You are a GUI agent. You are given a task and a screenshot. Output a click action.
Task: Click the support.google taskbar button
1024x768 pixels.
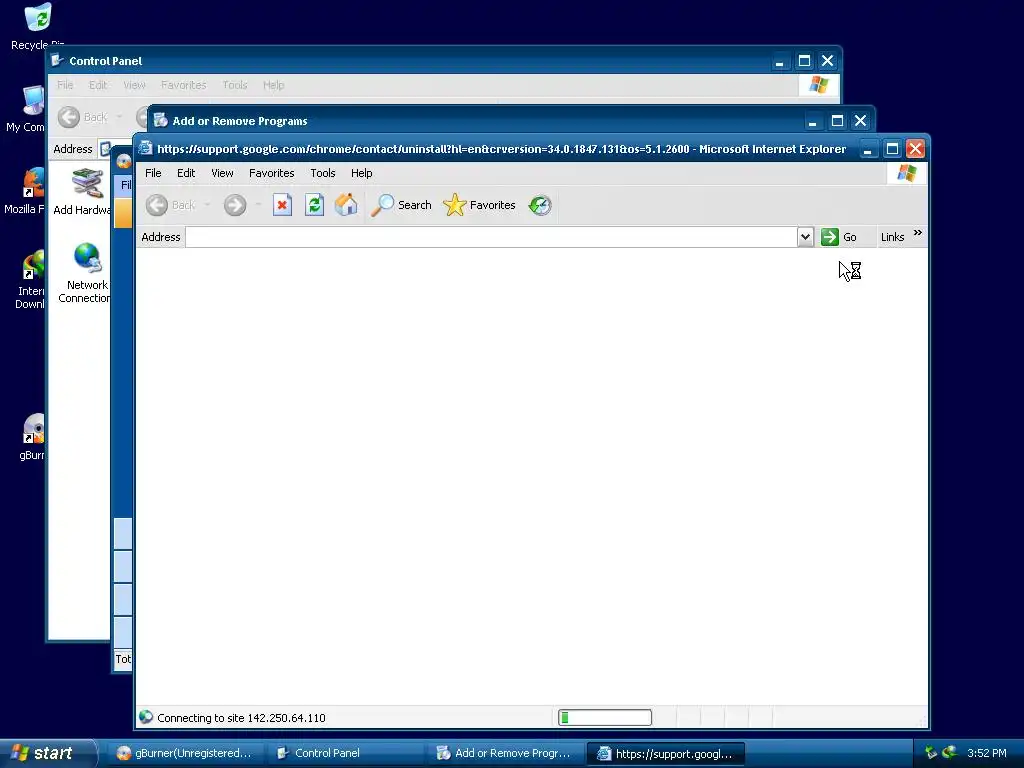tap(665, 753)
